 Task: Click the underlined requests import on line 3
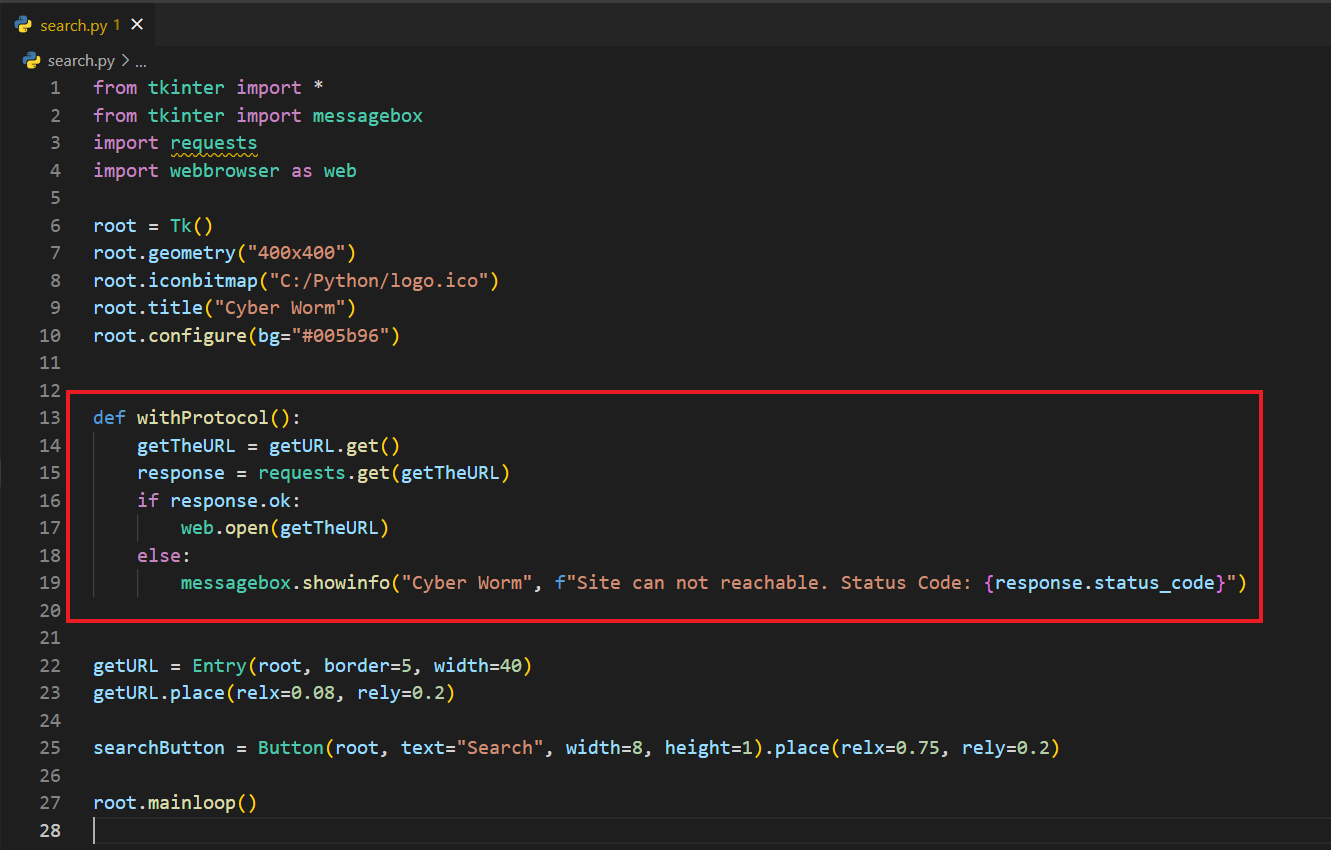[213, 143]
